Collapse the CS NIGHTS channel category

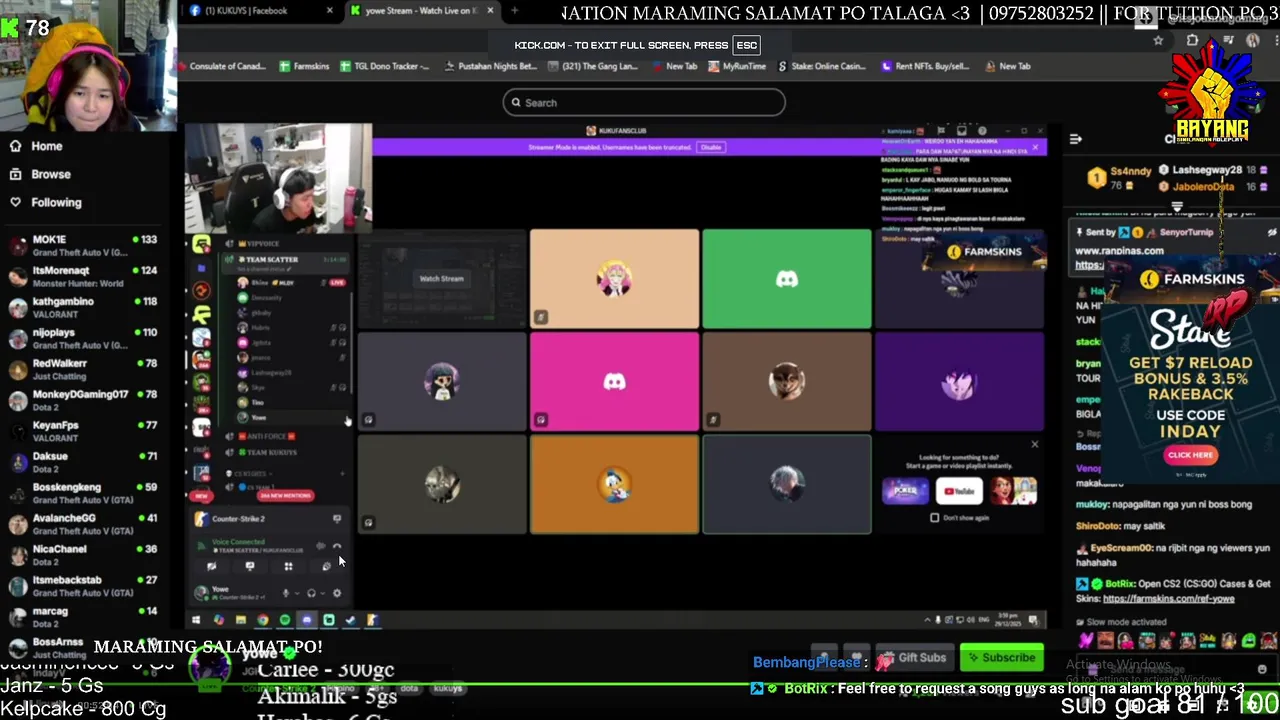[x=250, y=473]
